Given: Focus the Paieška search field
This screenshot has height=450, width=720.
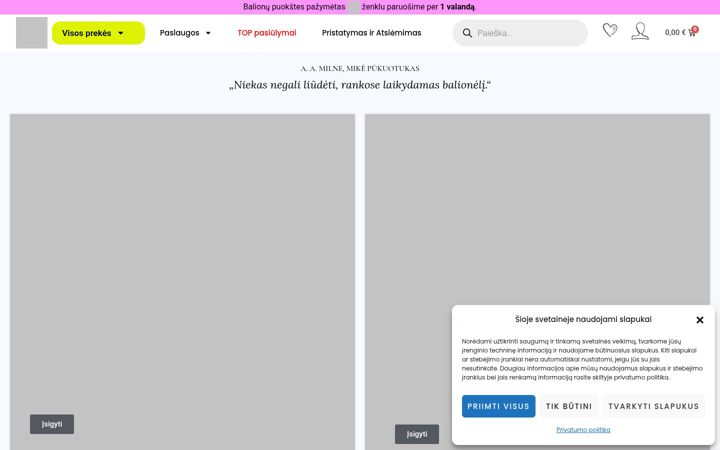Looking at the screenshot, I should [520, 33].
